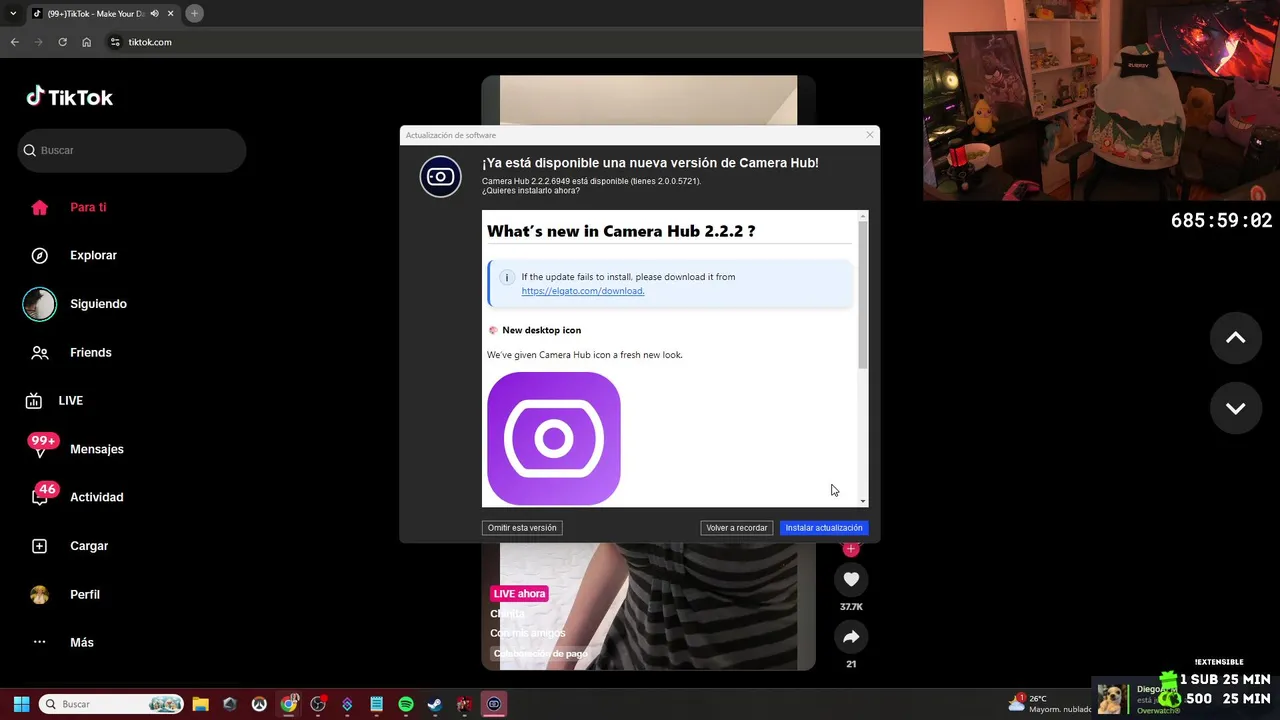Open OBS Studio from the taskbar
Screen dimensions: 1280x720
pos(318,704)
